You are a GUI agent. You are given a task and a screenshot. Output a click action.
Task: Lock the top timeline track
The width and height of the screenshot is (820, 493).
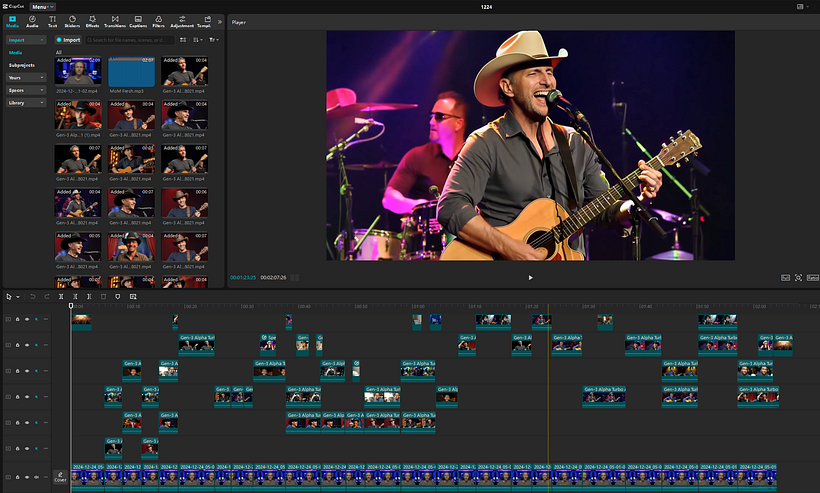coord(17,320)
